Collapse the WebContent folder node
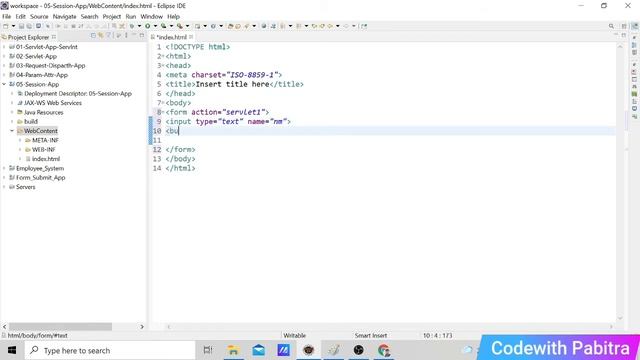Viewport: 640px width, 360px height. click(x=12, y=131)
